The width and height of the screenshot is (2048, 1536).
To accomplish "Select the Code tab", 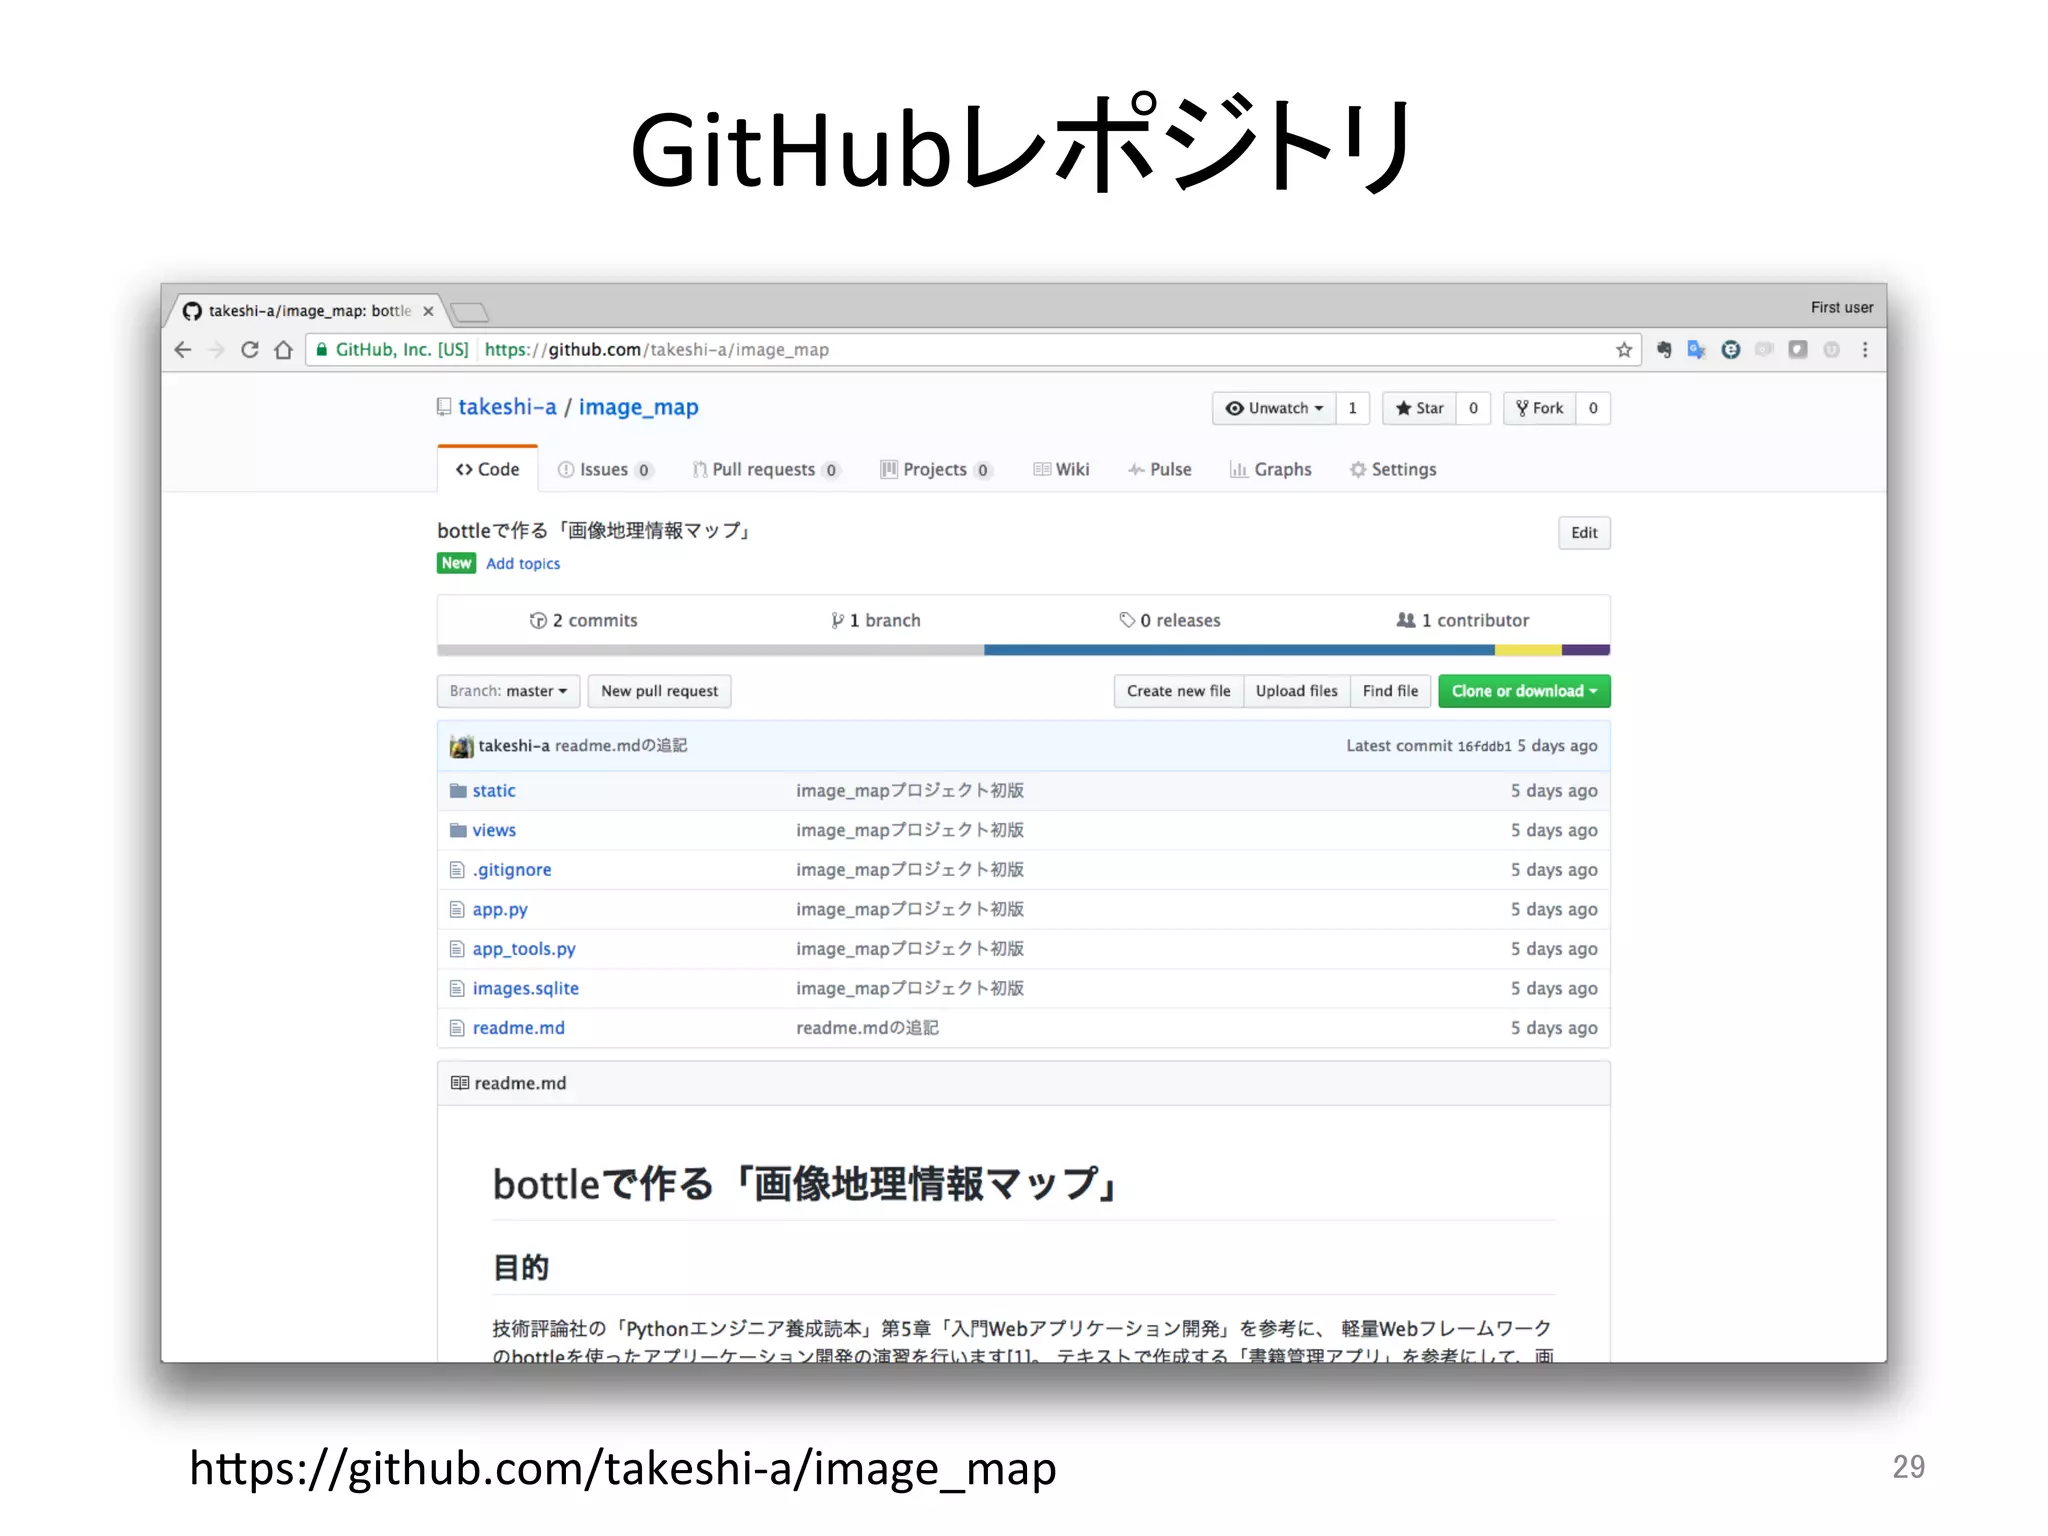I will (x=488, y=469).
